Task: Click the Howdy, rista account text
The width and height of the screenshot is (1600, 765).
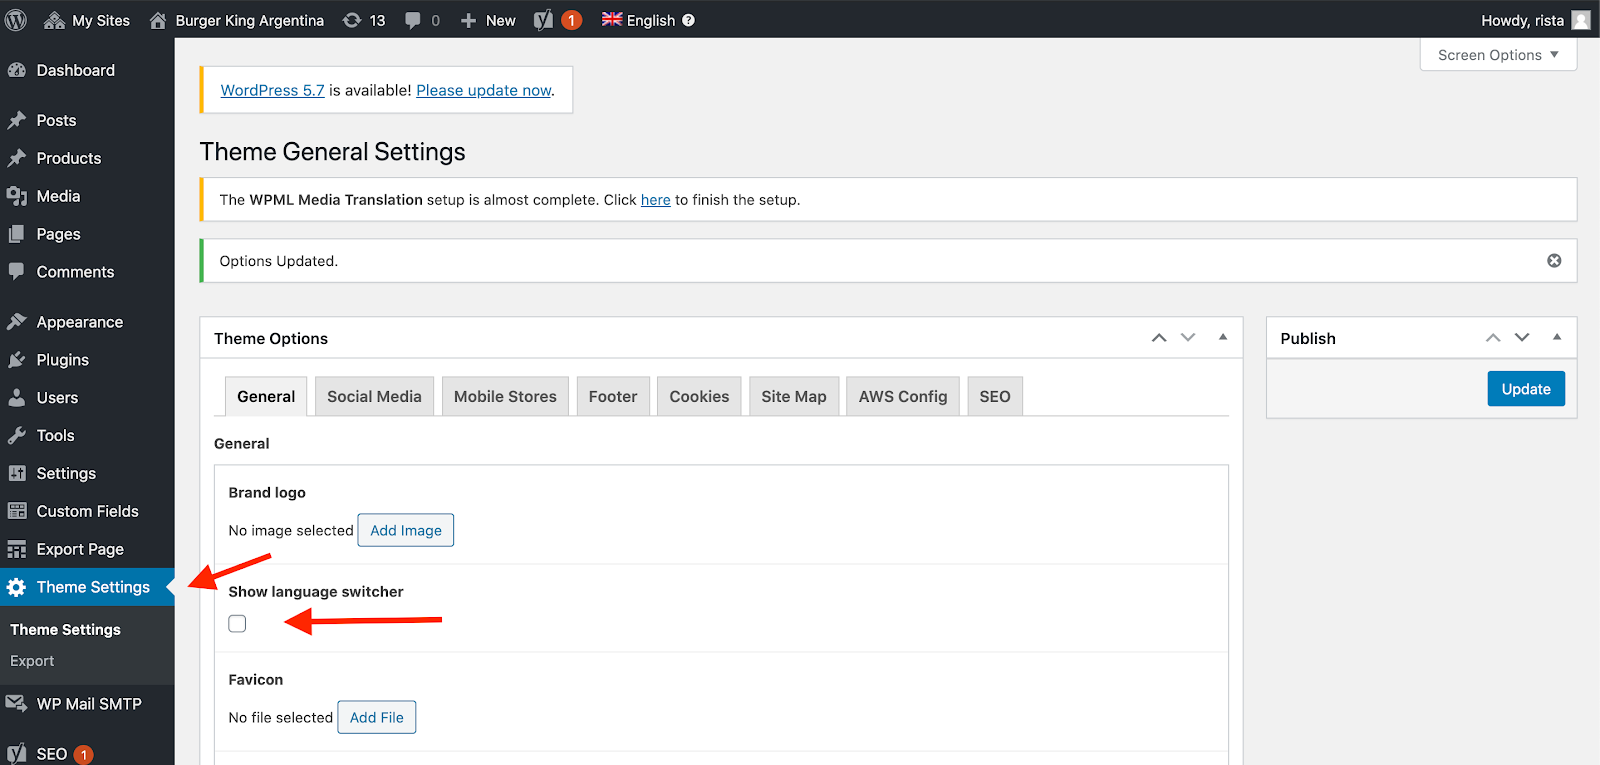Action: [1522, 20]
